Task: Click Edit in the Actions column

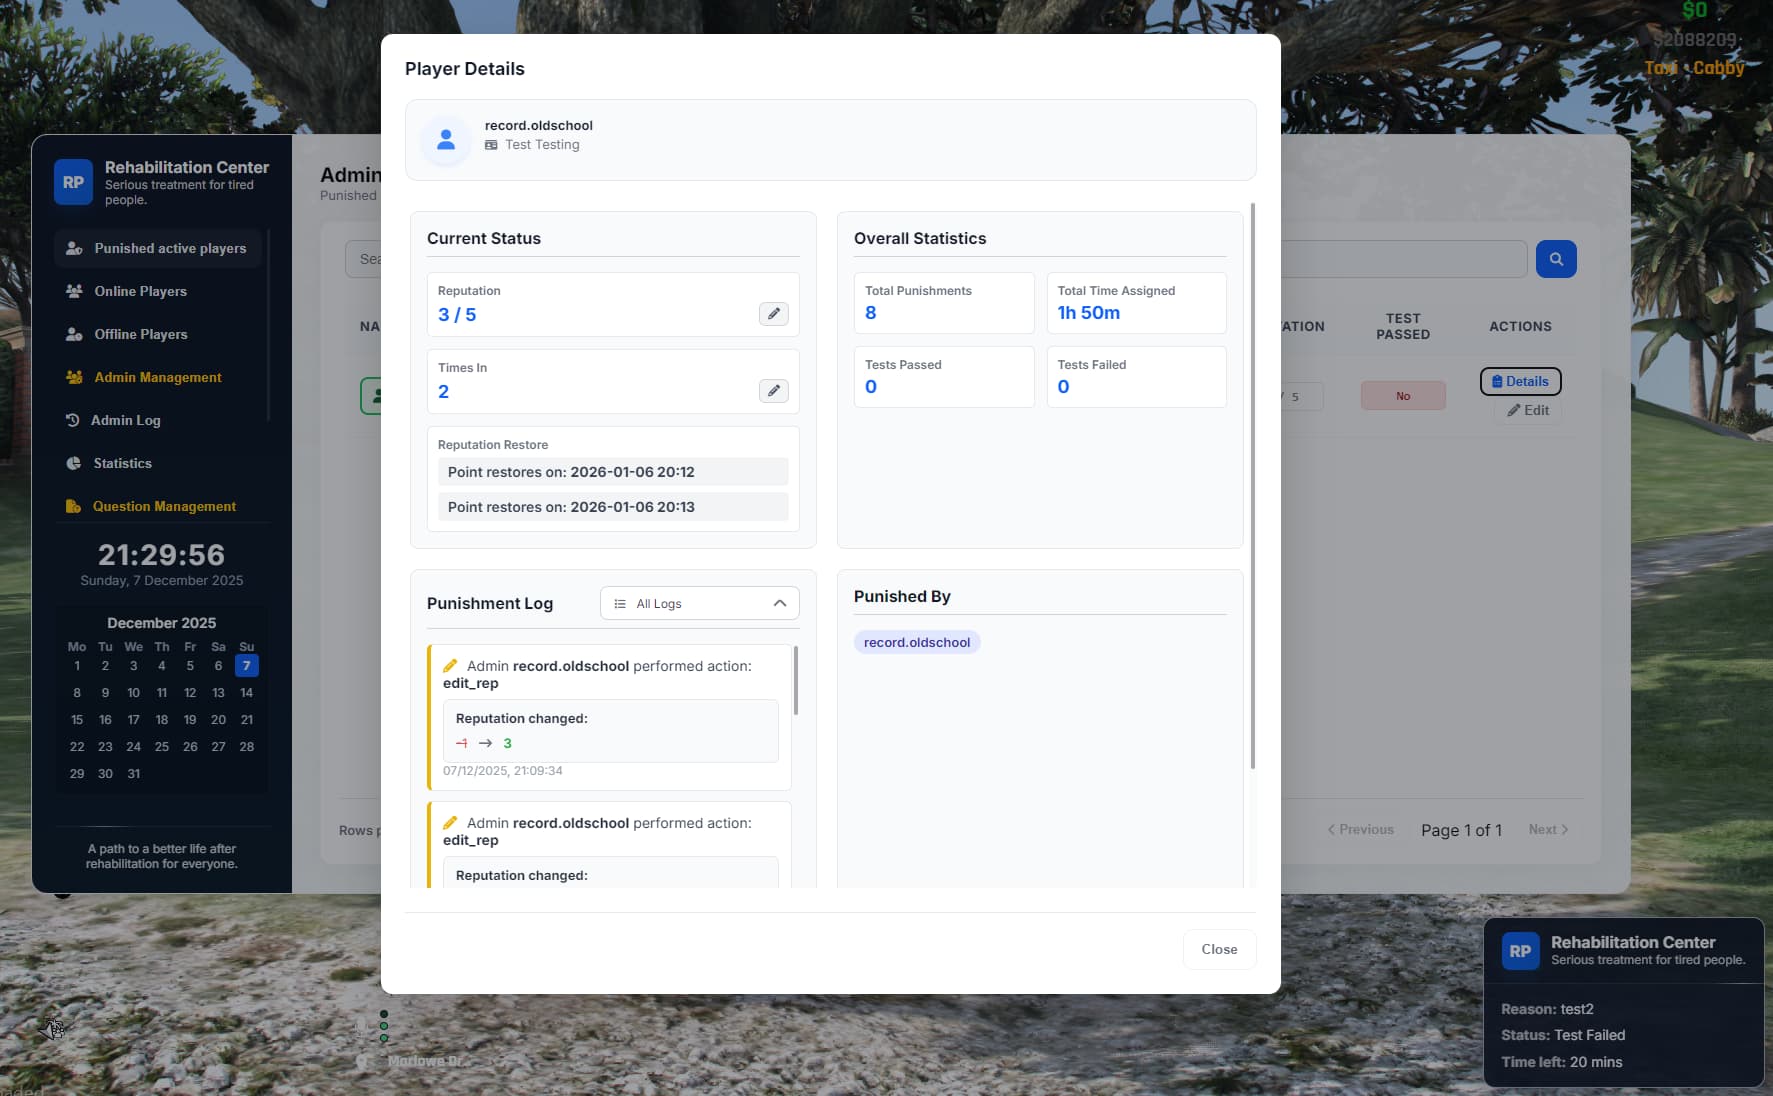Action: click(1527, 410)
